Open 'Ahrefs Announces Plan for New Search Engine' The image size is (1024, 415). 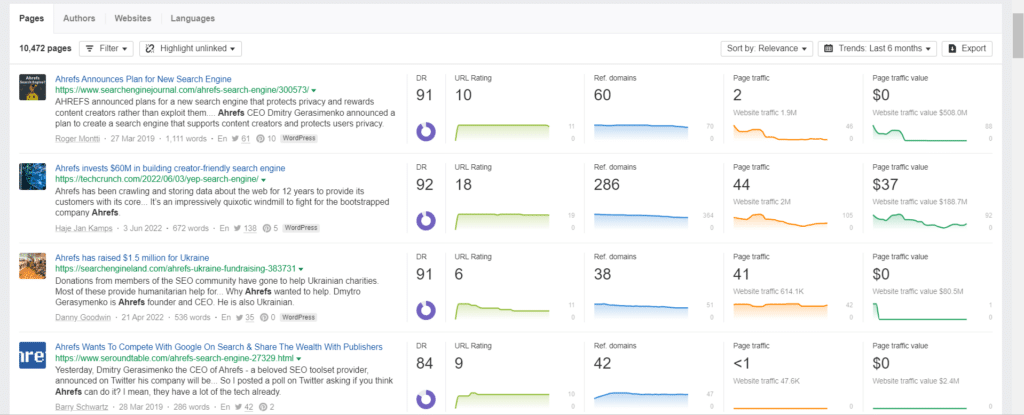tap(143, 79)
